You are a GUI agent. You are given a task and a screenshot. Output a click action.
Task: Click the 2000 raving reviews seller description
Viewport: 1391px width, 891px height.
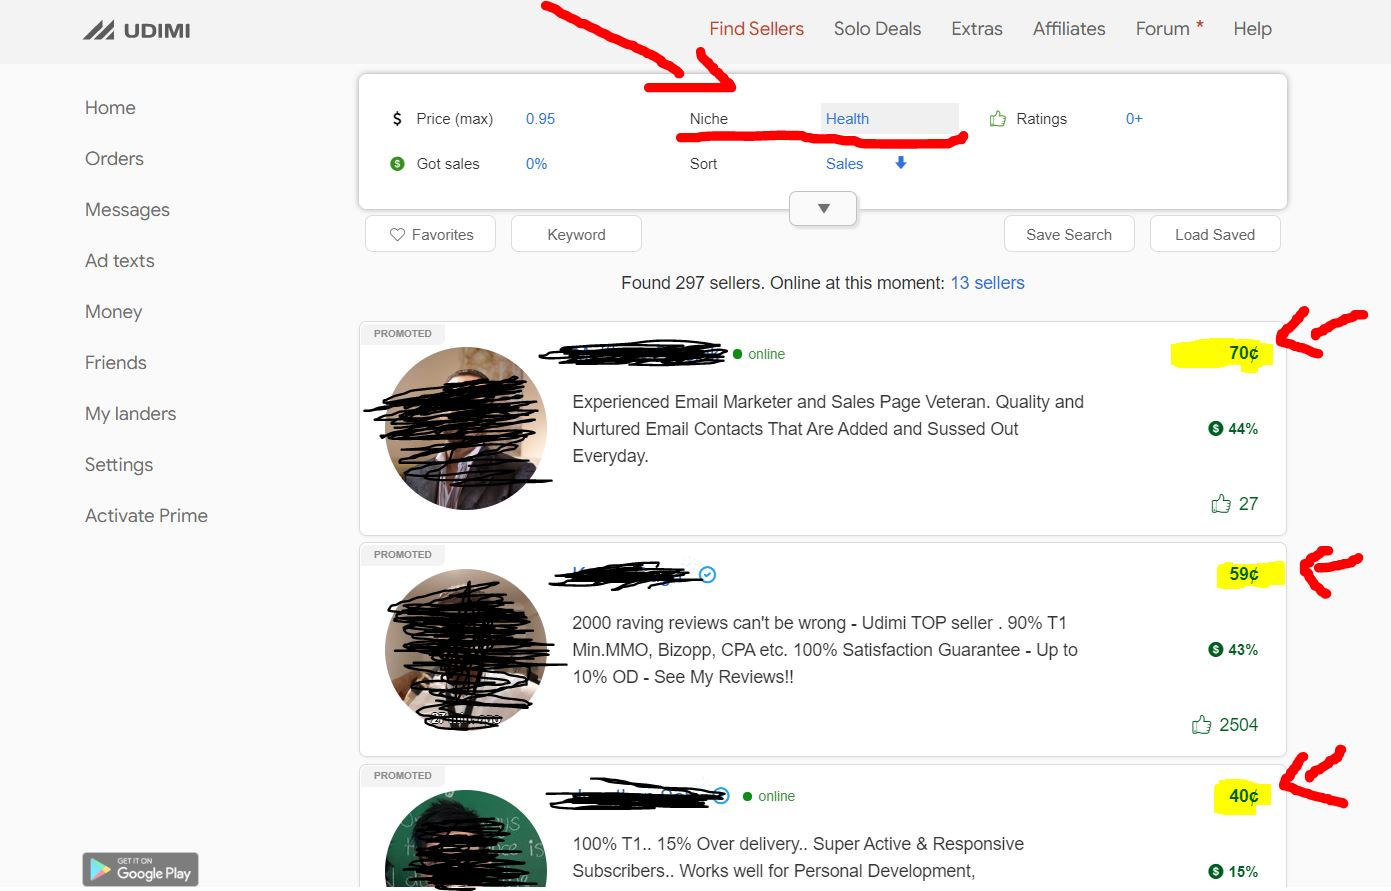(825, 650)
